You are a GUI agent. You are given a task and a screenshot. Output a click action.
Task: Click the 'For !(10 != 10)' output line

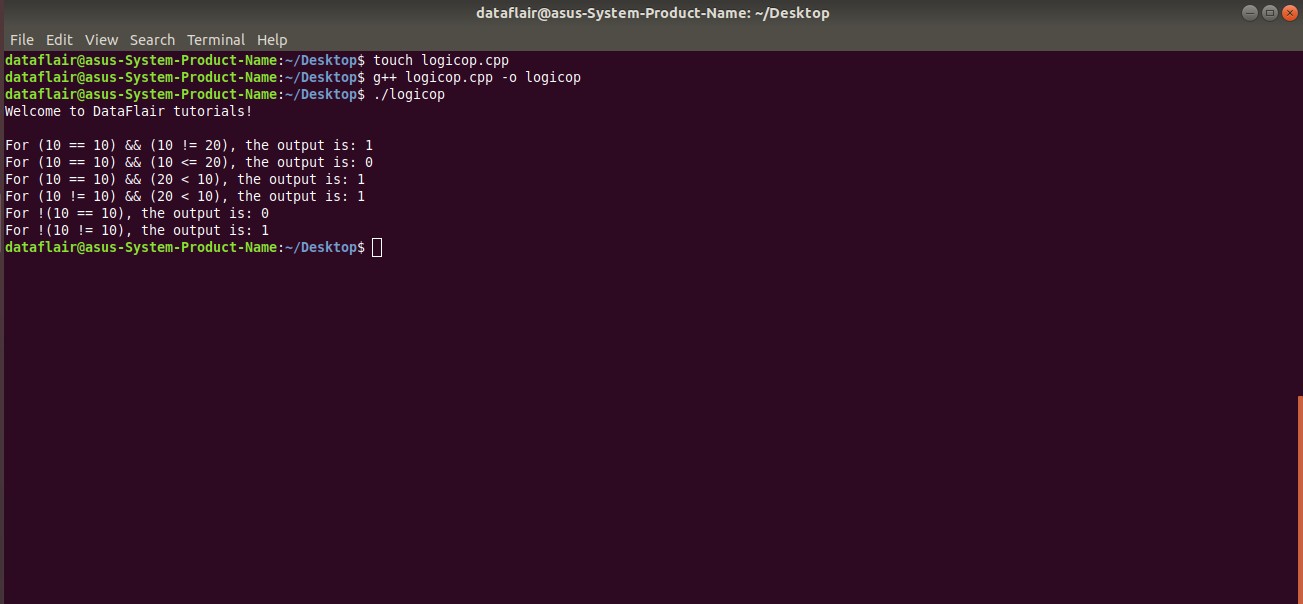137,230
